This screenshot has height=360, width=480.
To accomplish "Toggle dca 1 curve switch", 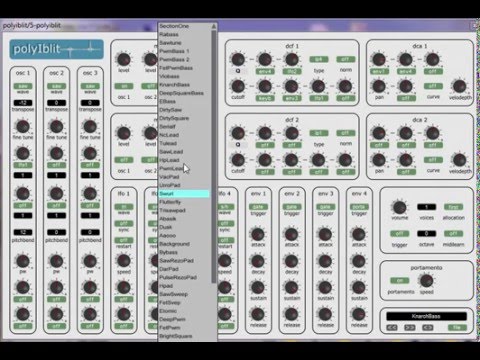I will (x=433, y=86).
